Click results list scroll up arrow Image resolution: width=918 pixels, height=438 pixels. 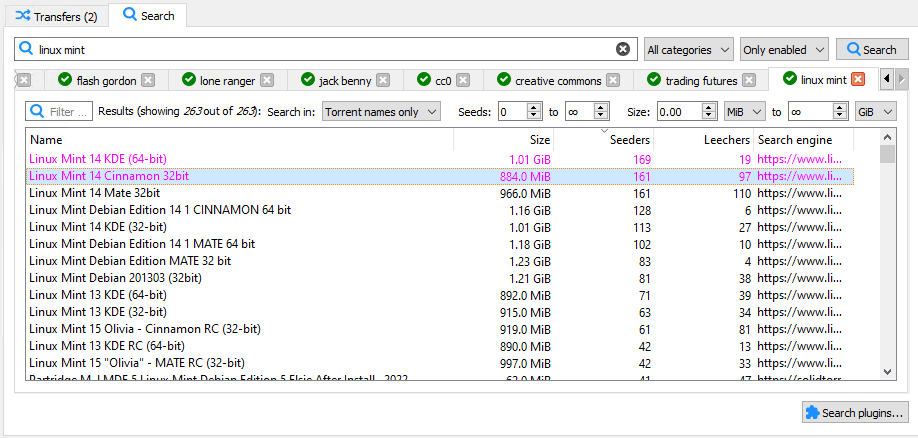[x=888, y=138]
